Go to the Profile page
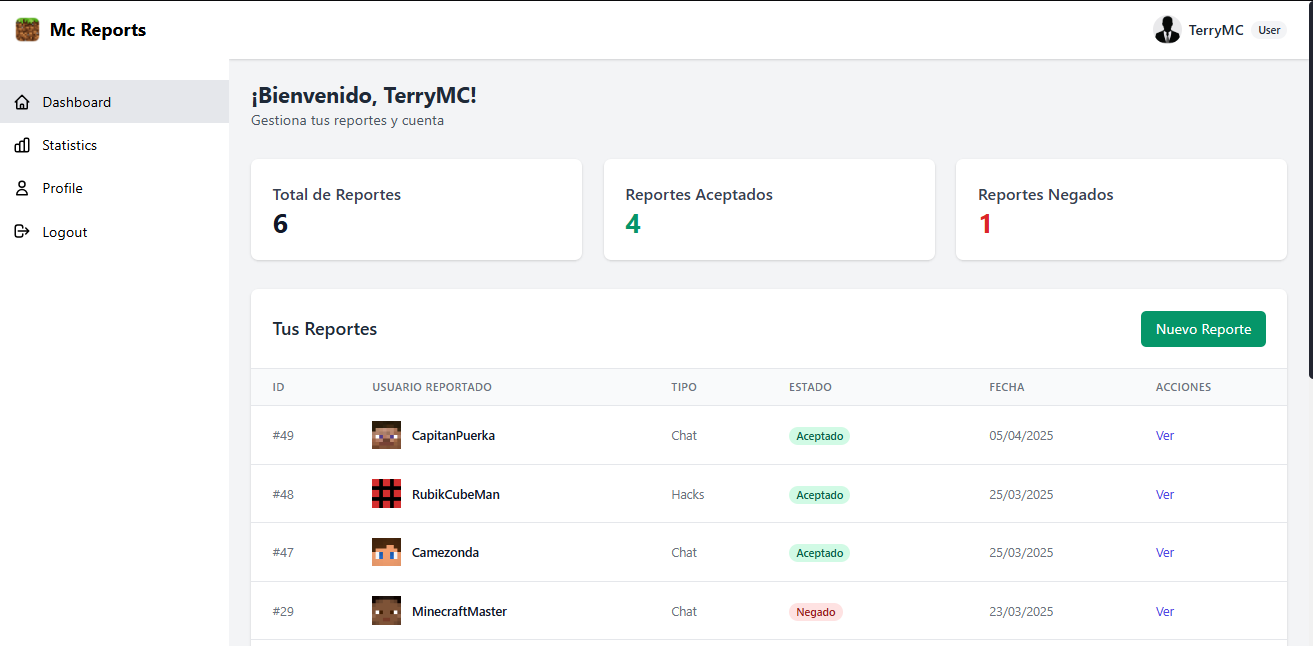This screenshot has width=1313, height=646. (x=115, y=188)
